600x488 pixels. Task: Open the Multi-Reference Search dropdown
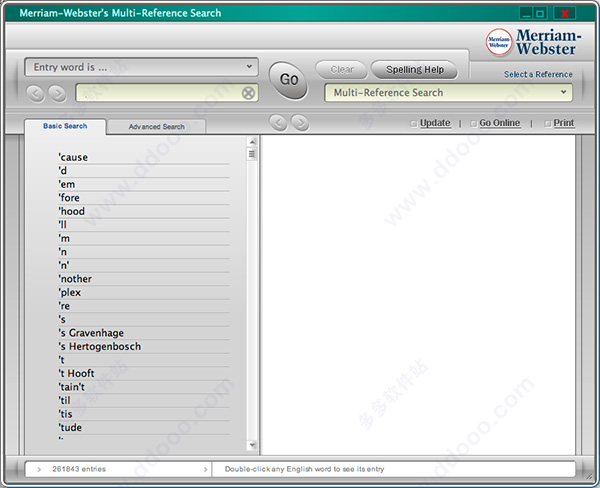point(448,93)
